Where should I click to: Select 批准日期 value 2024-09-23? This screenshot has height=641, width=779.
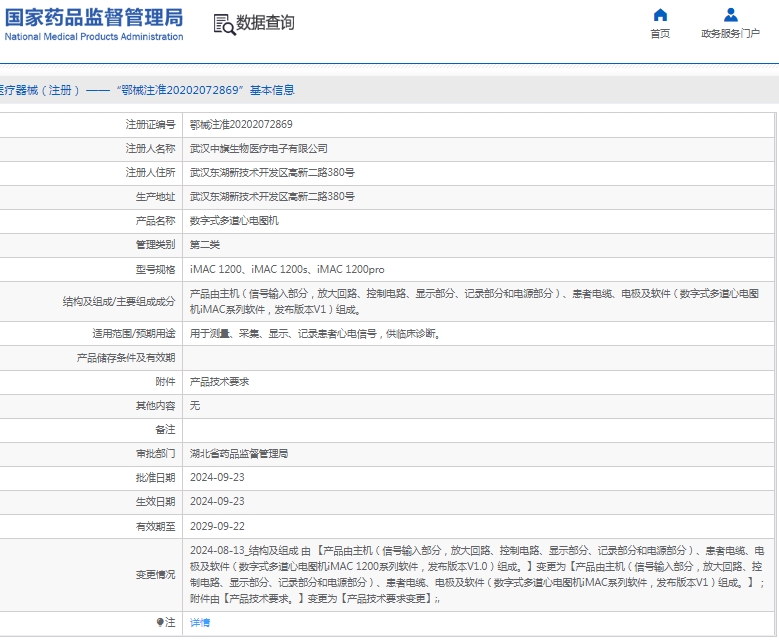tap(217, 478)
